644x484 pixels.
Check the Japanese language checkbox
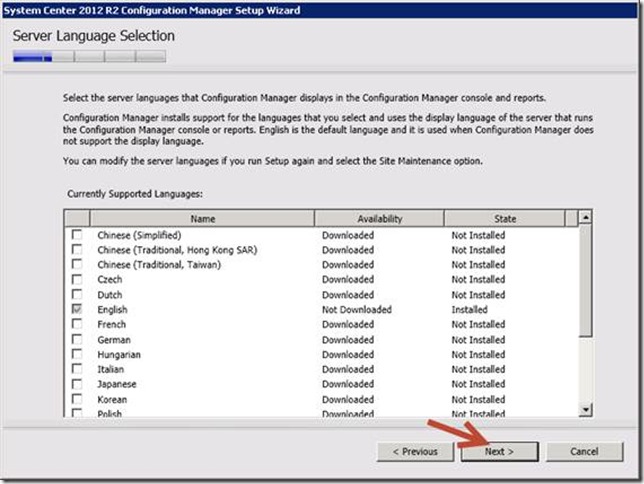point(77,385)
